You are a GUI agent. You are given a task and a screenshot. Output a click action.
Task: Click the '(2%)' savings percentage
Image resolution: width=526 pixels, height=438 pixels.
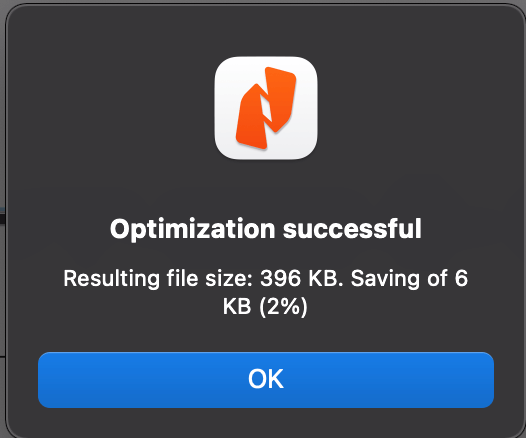pos(283,306)
